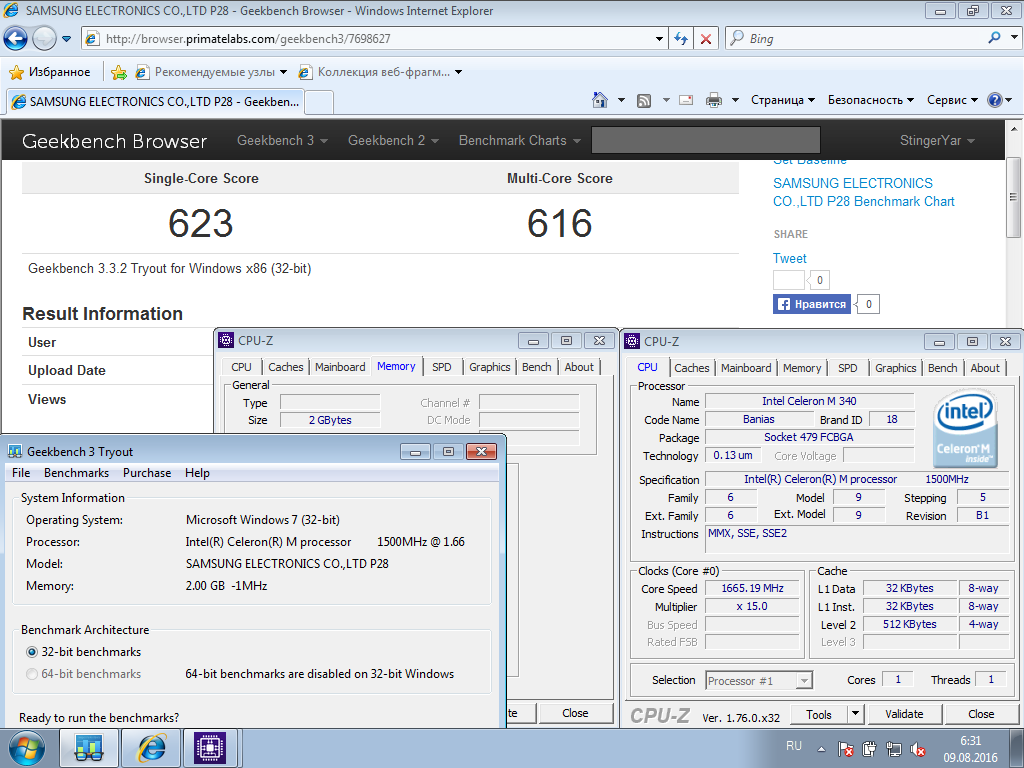Click Validate button in CPU-Z
The image size is (1024, 768).
click(x=904, y=714)
